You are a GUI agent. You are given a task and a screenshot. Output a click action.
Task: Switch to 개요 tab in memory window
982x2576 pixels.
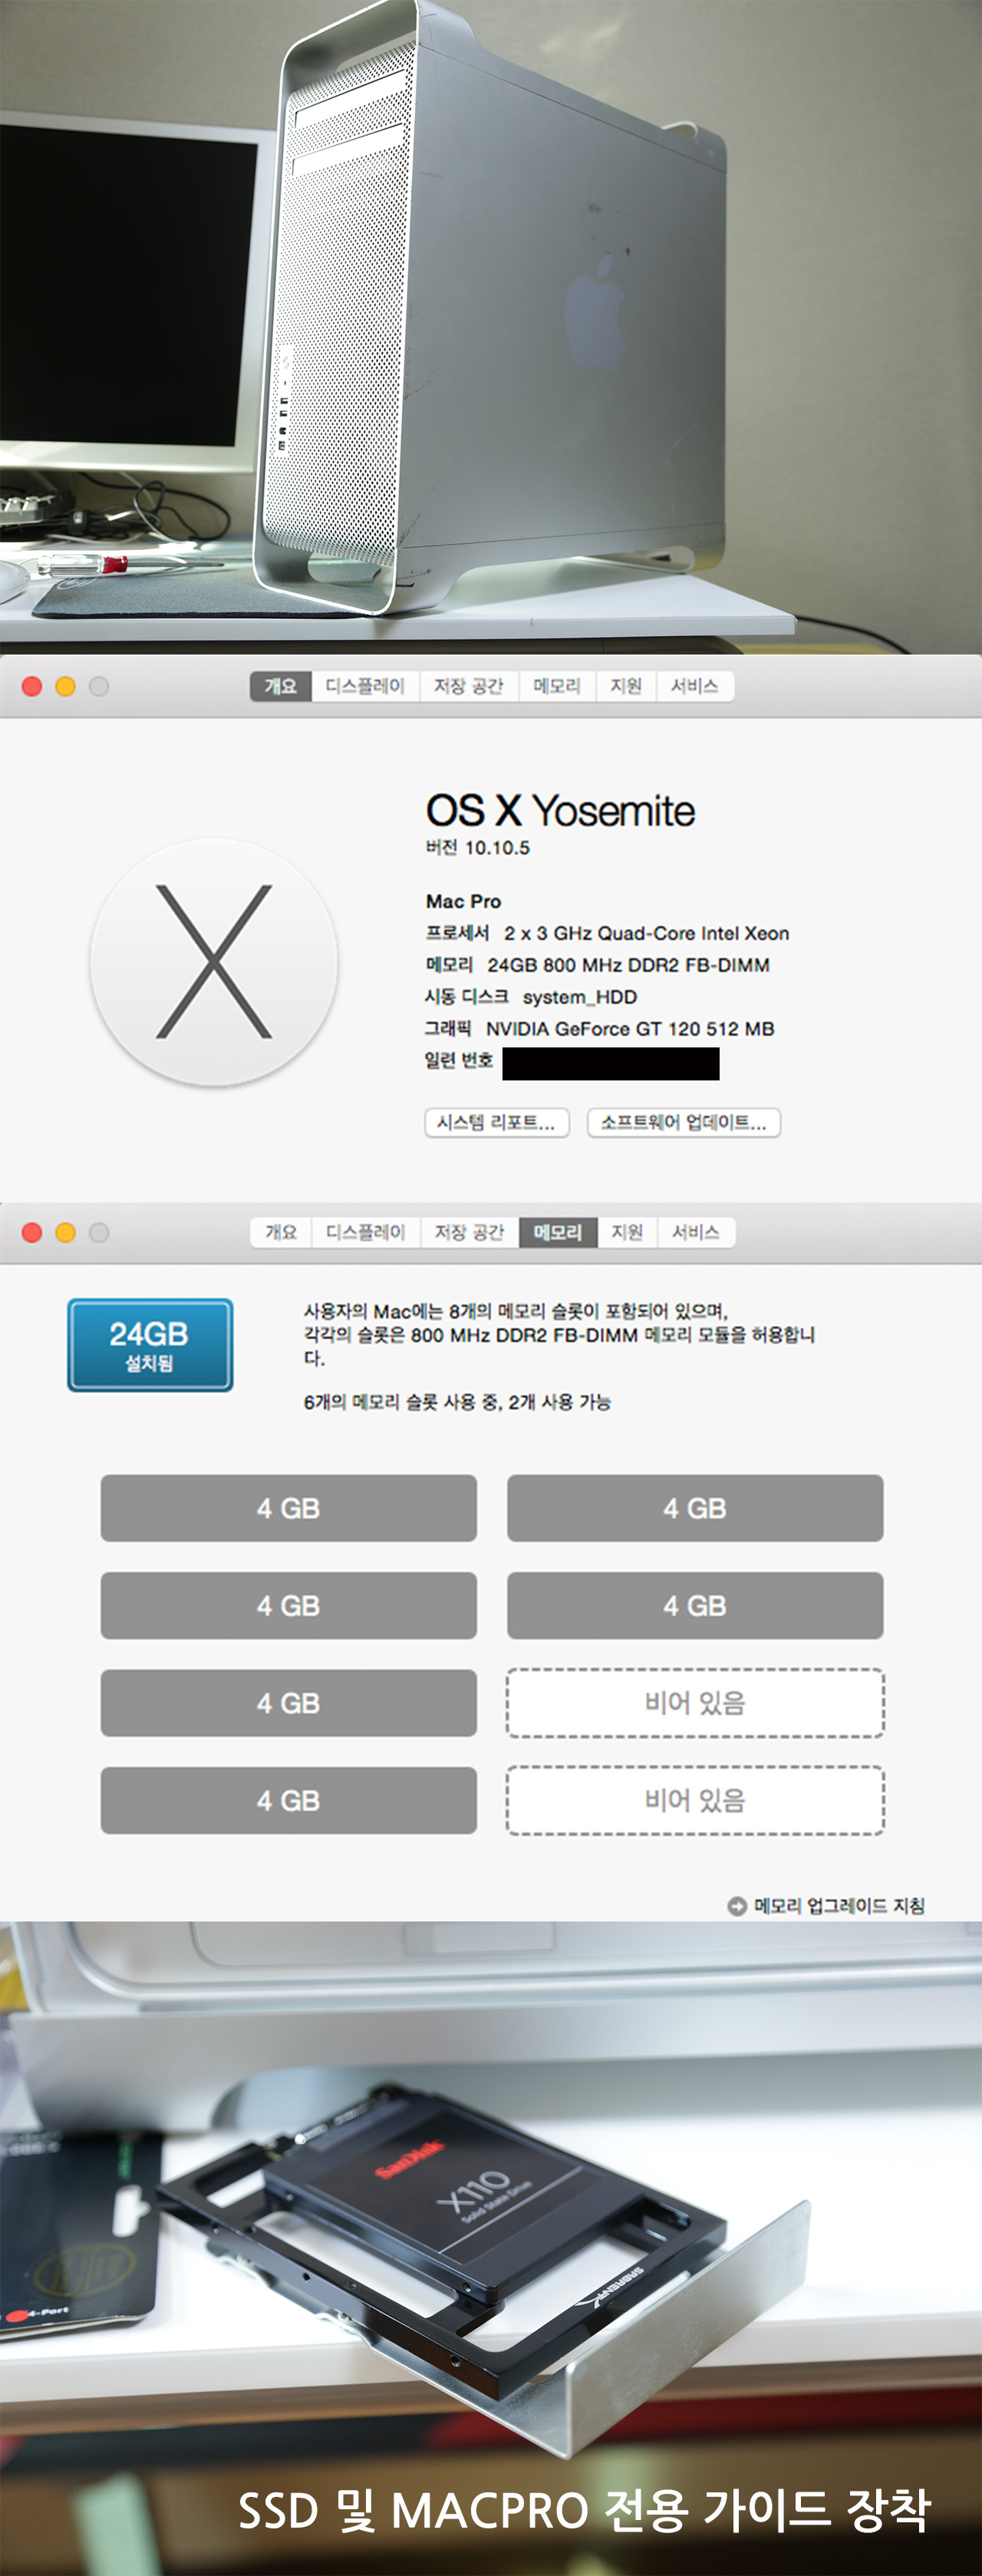[x=281, y=1232]
